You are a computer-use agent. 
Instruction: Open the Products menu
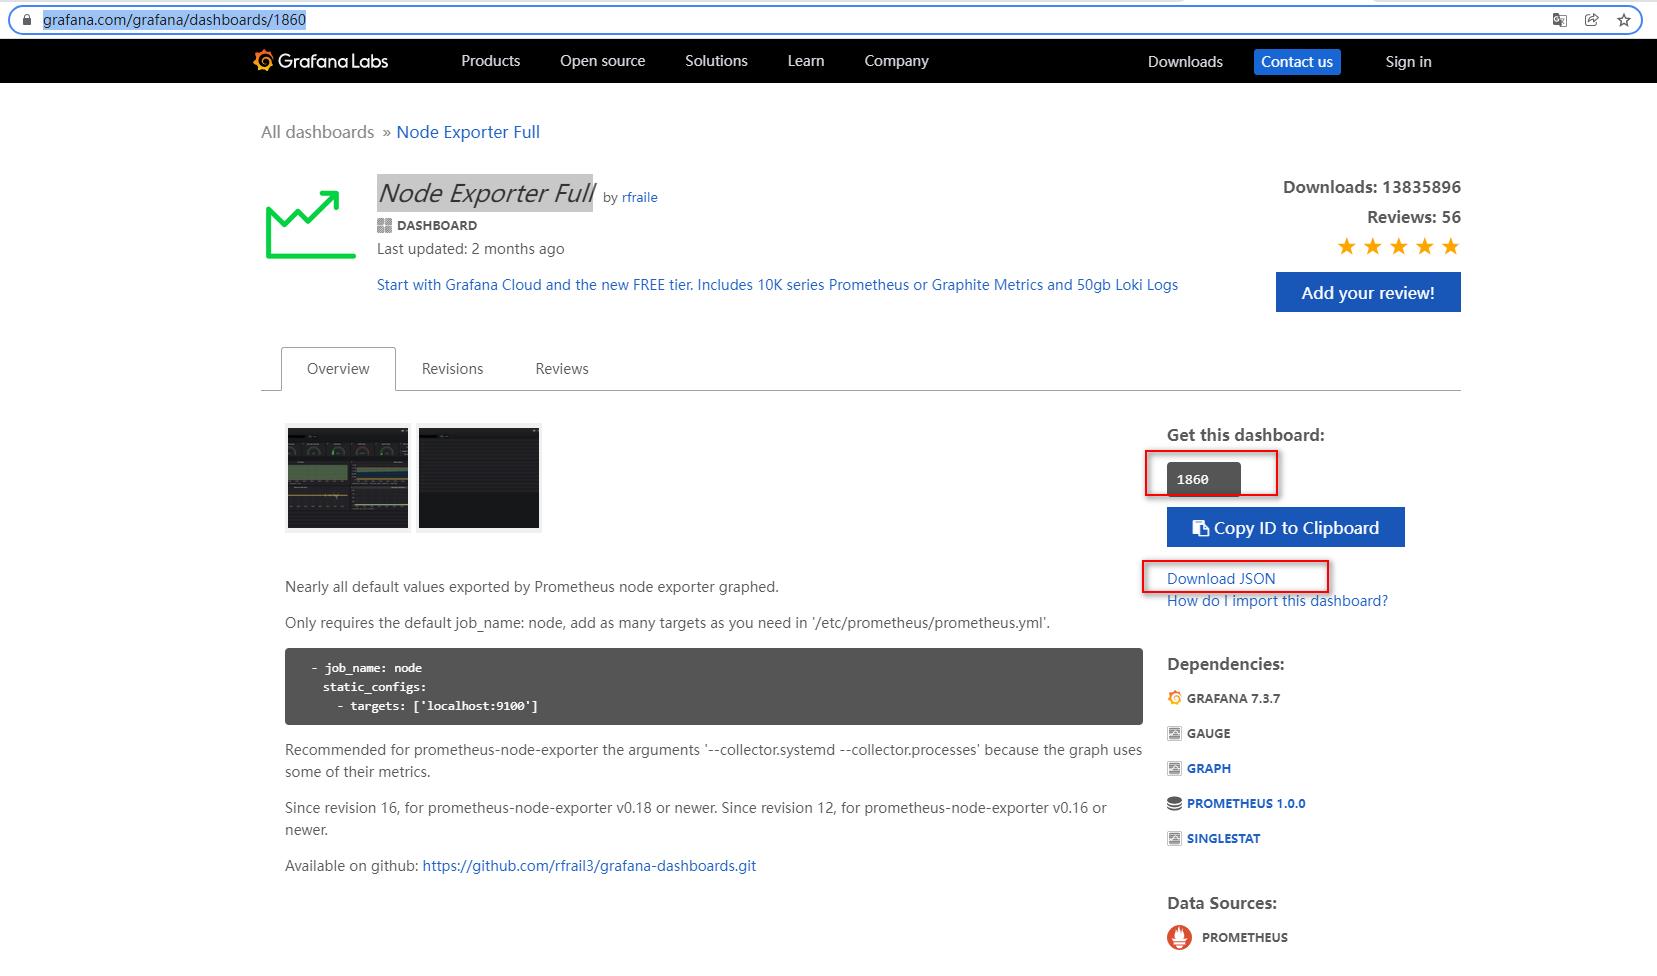tap(490, 61)
